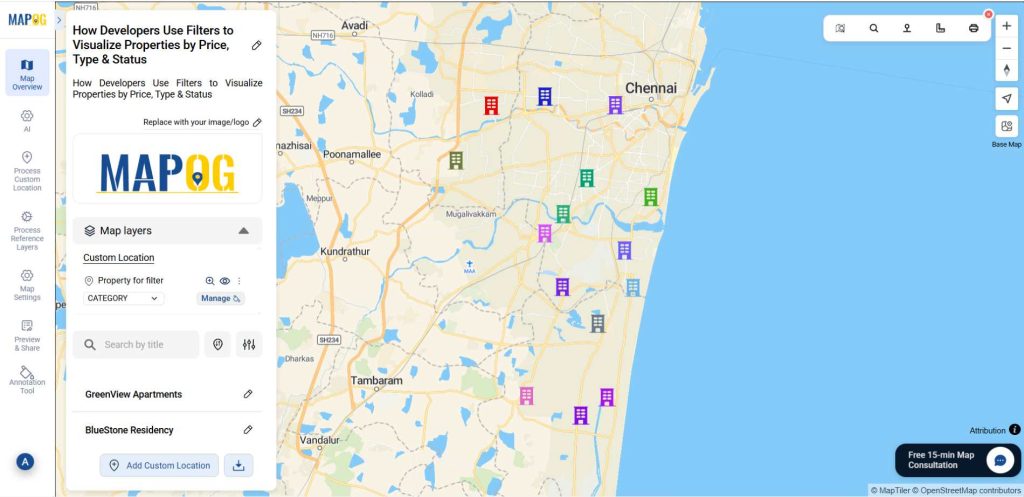Open the CATEGORY dropdown
1024x497 pixels.
[x=123, y=298]
